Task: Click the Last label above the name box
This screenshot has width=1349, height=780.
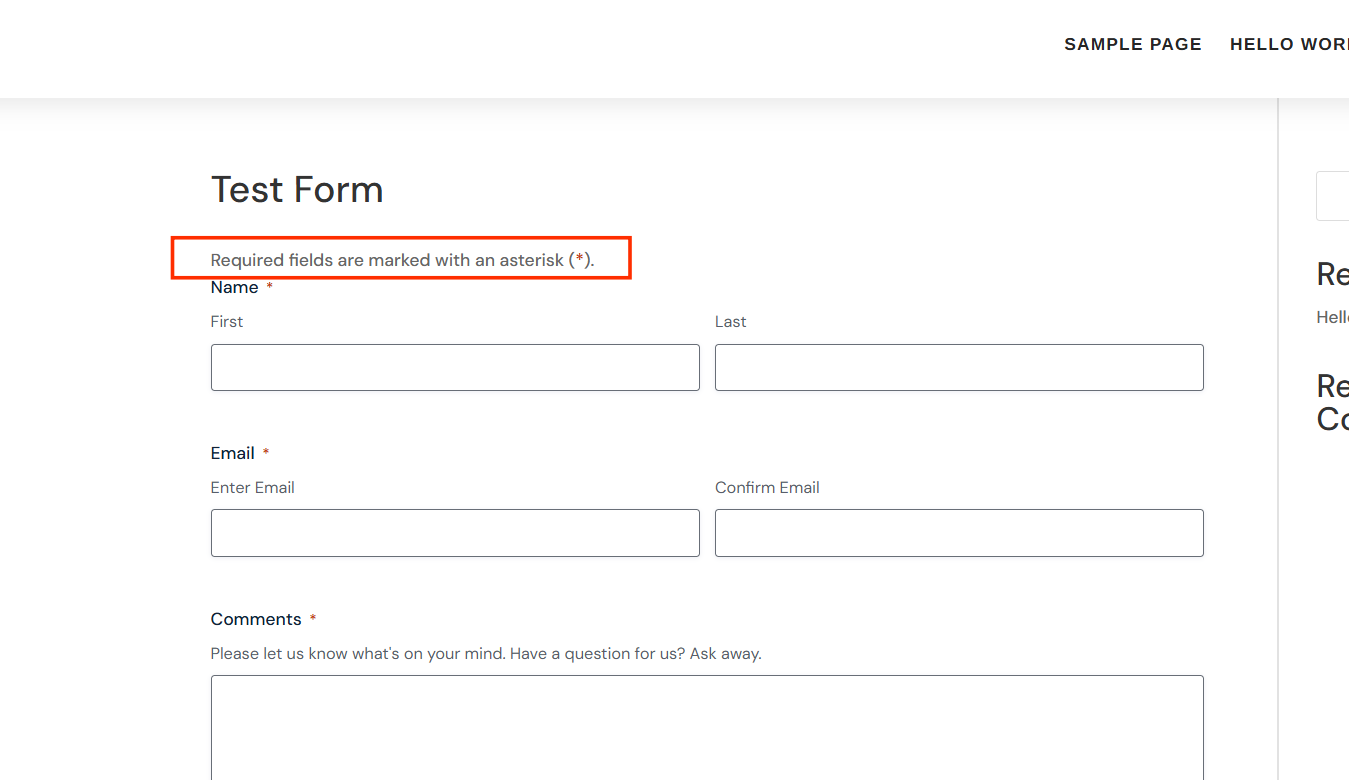Action: click(730, 321)
